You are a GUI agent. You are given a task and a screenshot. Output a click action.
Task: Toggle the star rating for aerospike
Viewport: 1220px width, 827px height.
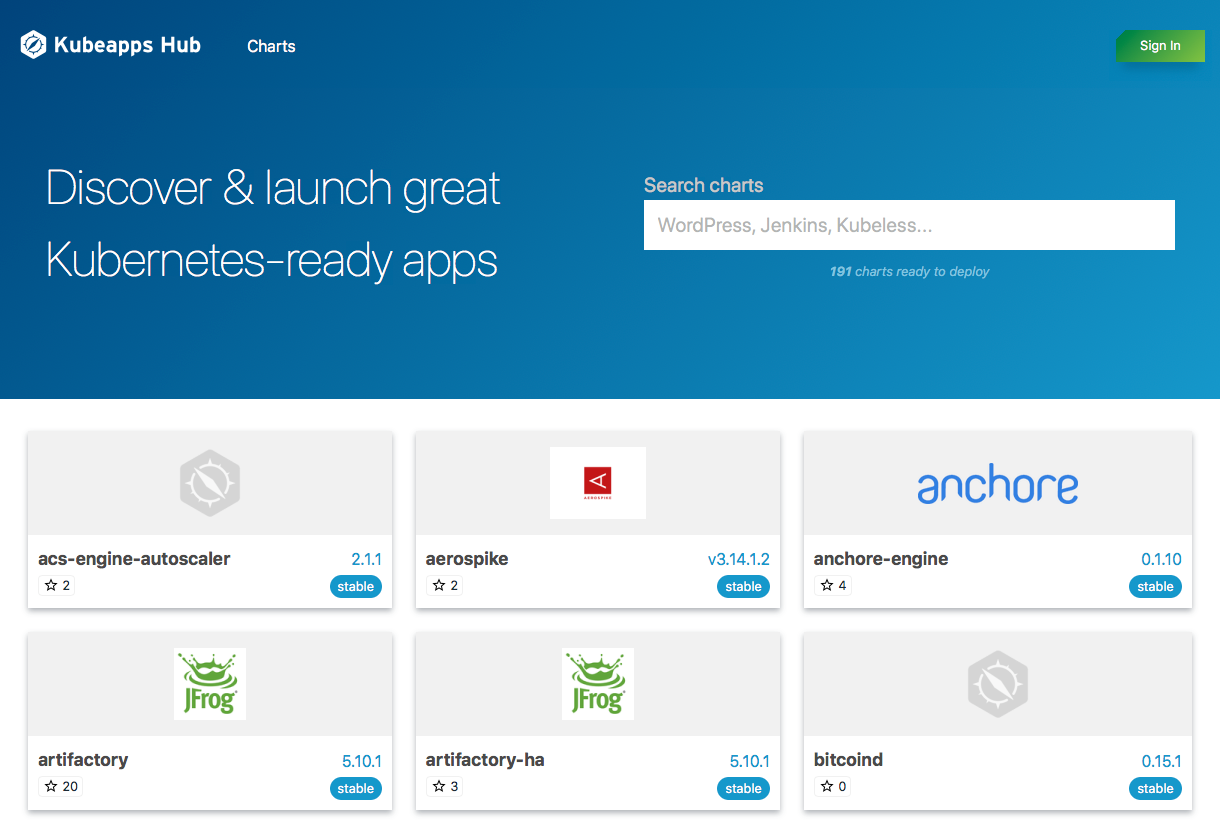coord(436,586)
